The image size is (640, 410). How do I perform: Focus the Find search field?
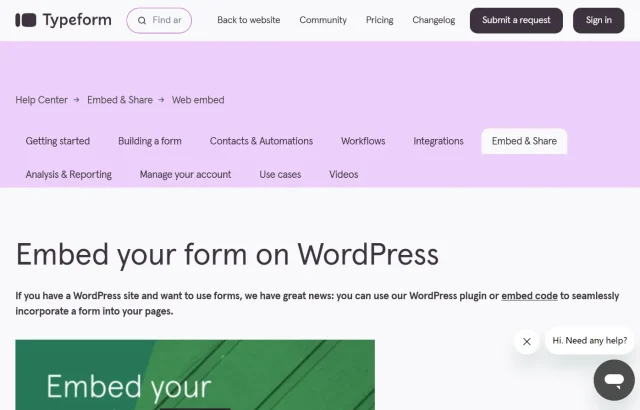159,20
